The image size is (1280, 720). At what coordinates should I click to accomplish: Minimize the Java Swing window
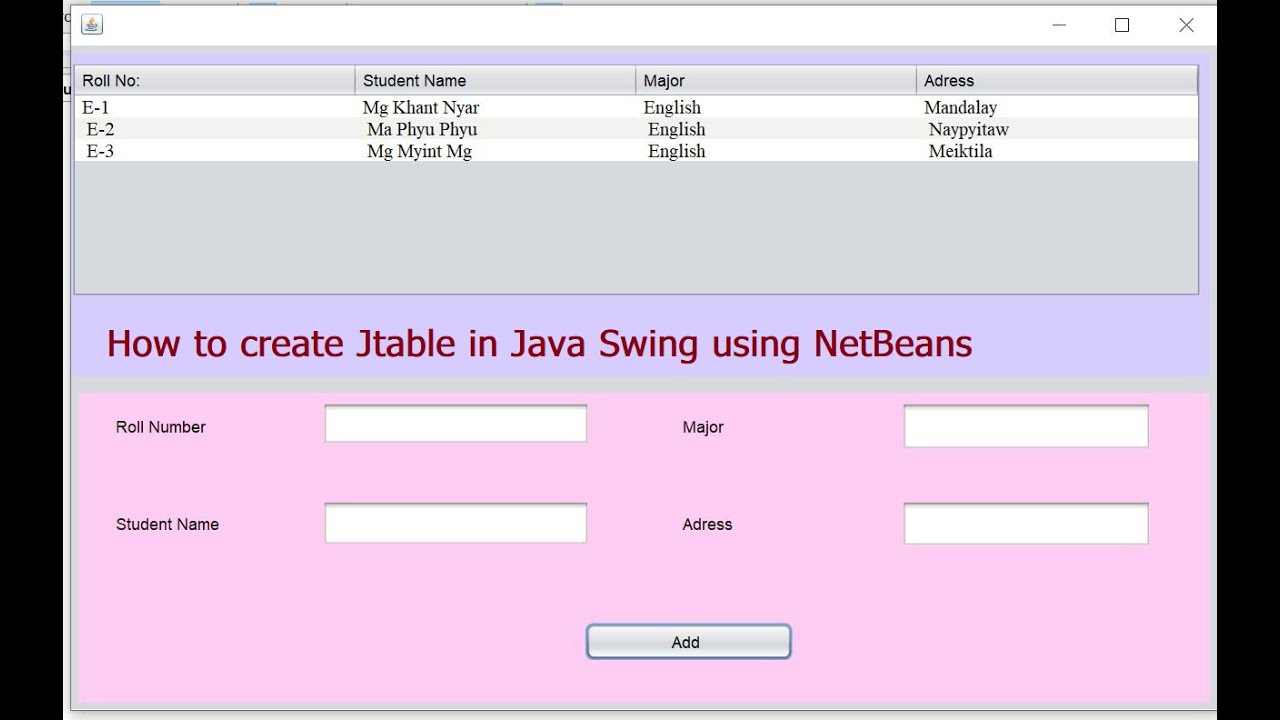pyautogui.click(x=1059, y=25)
